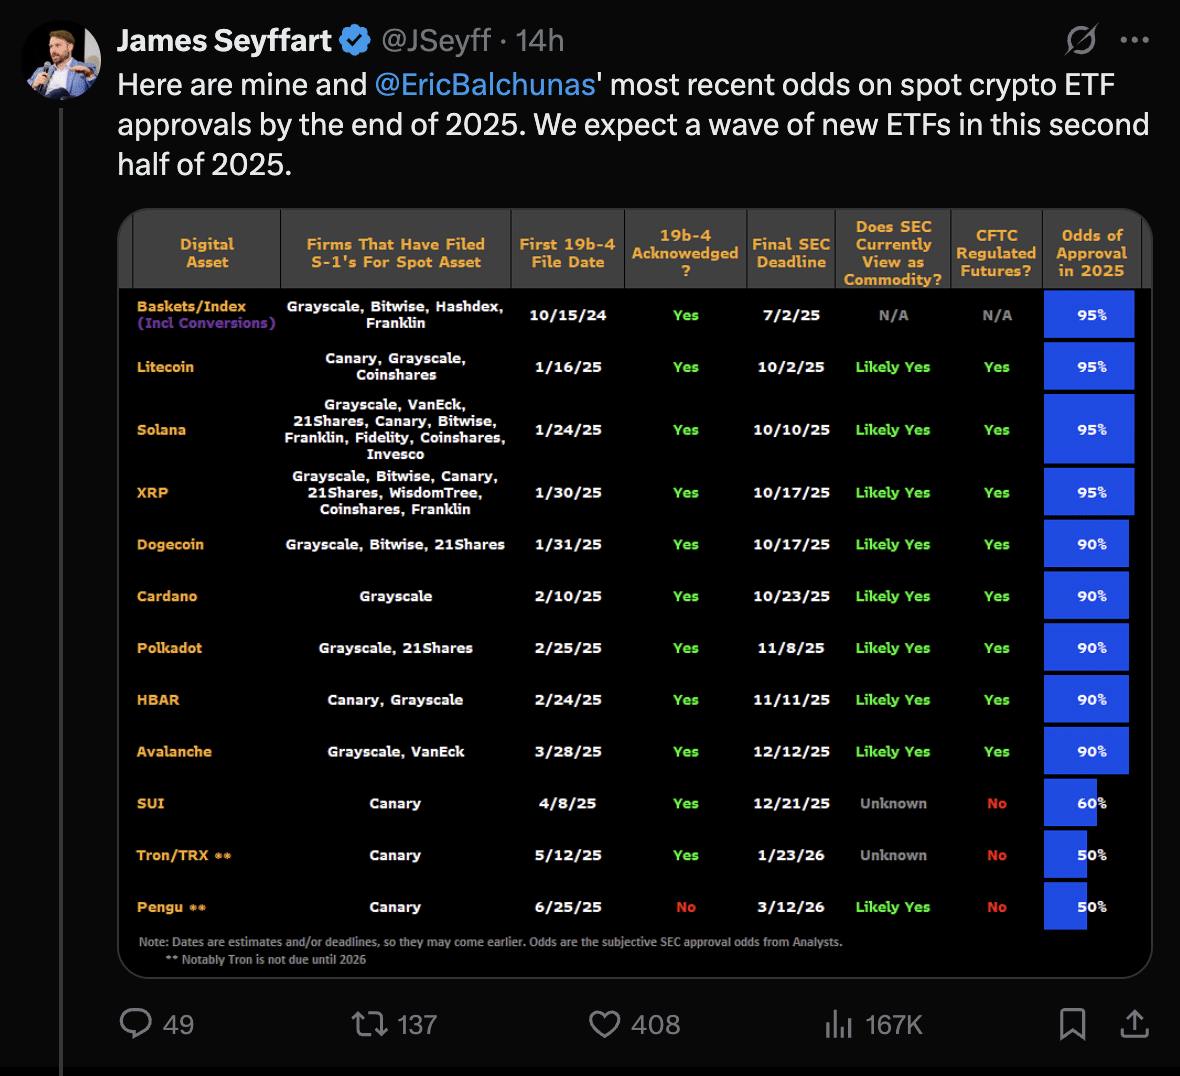Click the repost icon

(370, 1024)
